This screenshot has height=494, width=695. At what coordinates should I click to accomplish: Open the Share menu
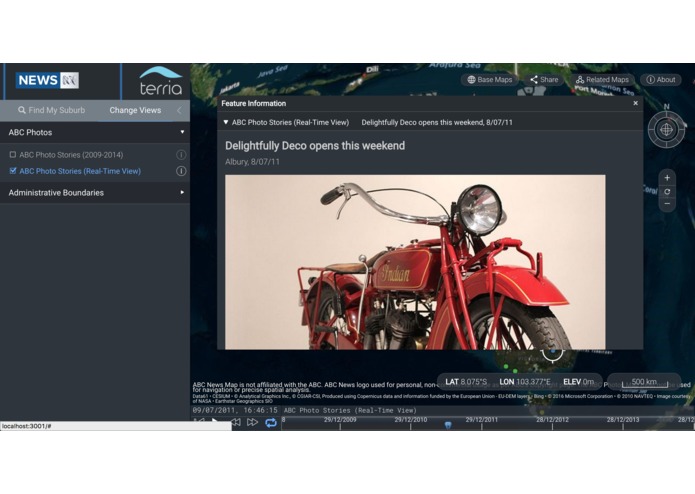pyautogui.click(x=544, y=80)
